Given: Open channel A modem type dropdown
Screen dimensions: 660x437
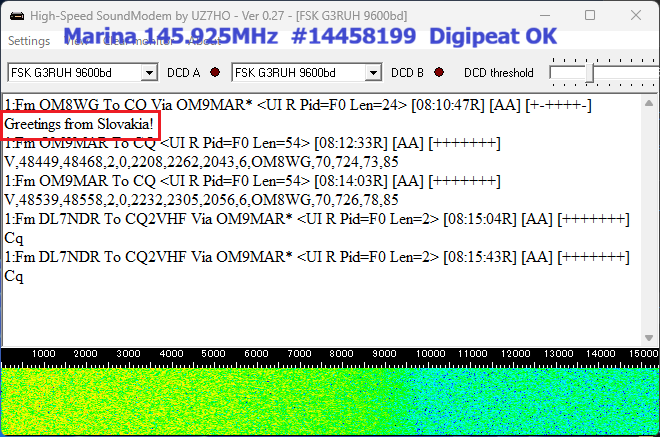Looking at the screenshot, I should click(149, 73).
